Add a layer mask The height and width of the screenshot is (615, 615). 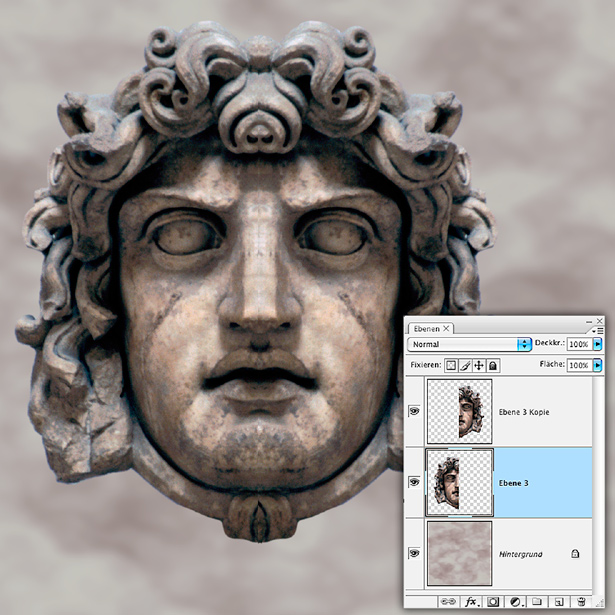[x=492, y=602]
